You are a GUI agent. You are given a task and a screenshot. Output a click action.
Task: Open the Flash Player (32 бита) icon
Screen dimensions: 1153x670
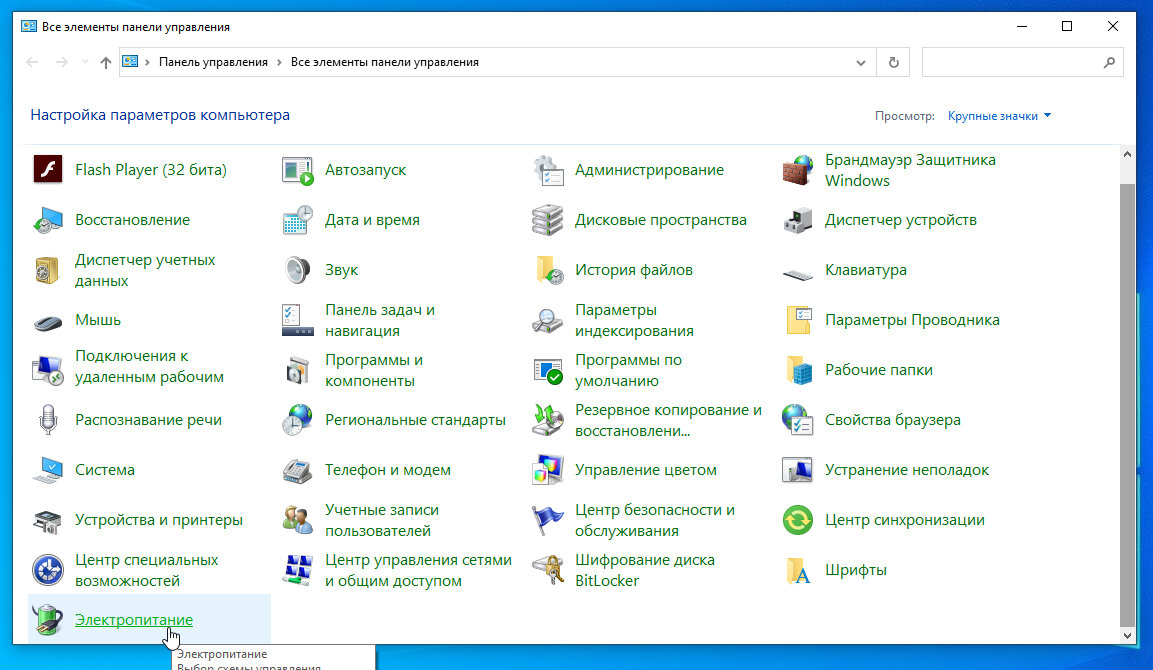coord(48,170)
